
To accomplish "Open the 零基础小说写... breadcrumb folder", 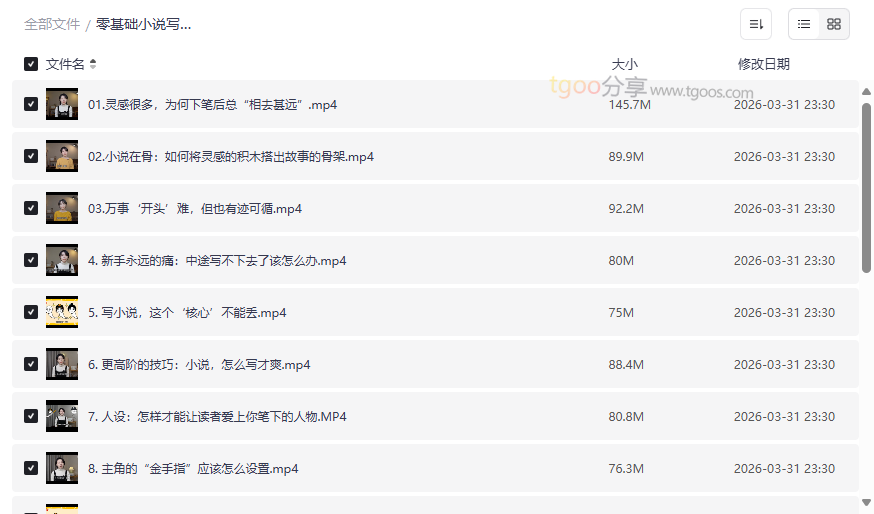I will (143, 24).
